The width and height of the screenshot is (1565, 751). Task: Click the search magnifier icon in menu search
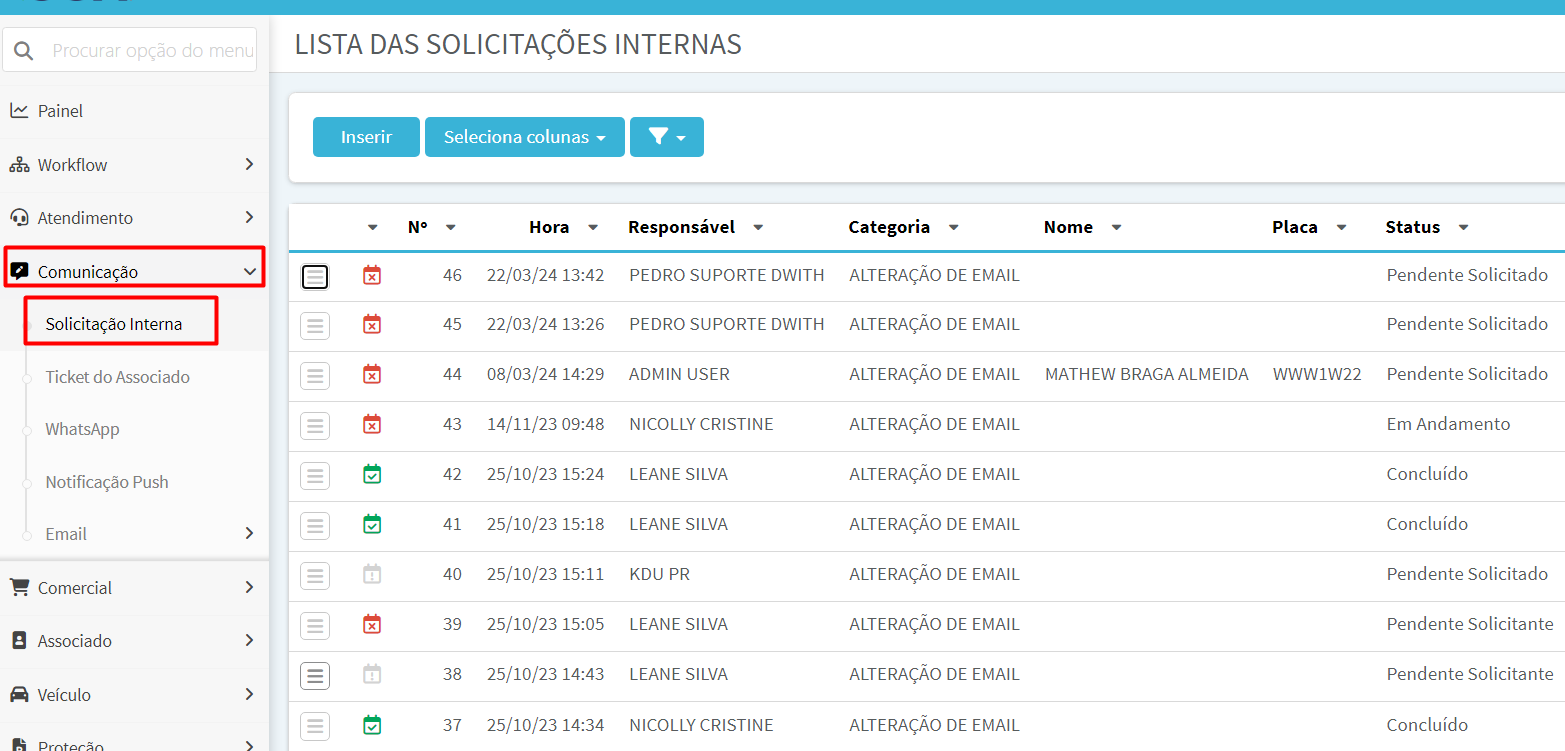[23, 51]
